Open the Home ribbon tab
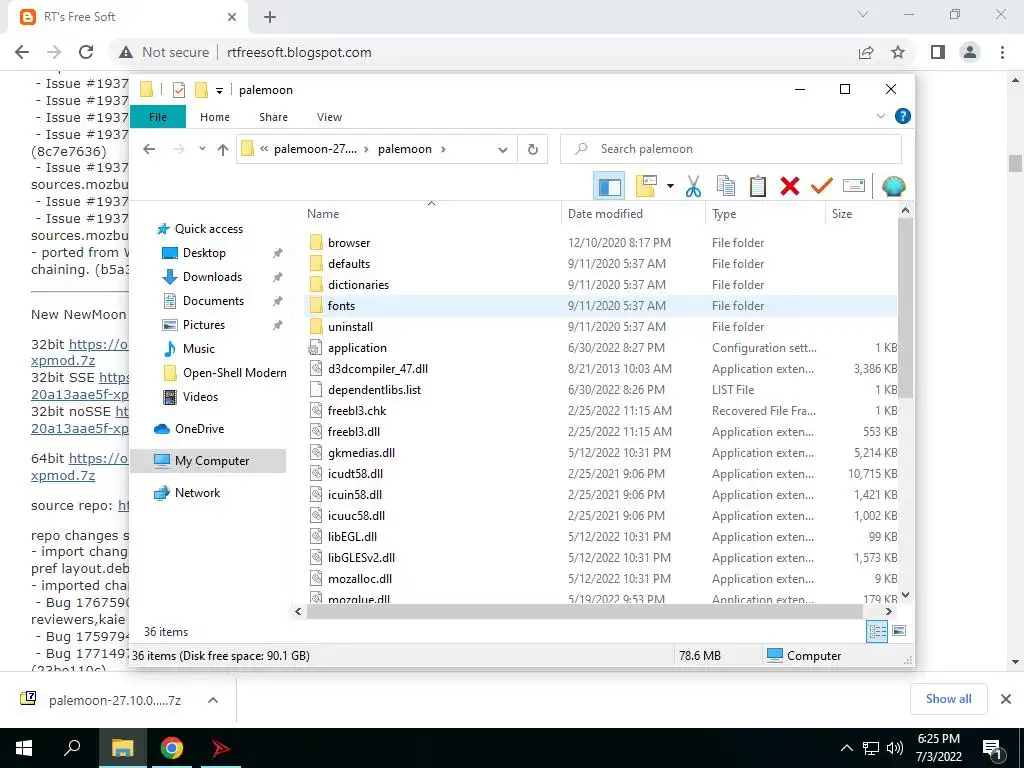1024x768 pixels. (x=215, y=117)
